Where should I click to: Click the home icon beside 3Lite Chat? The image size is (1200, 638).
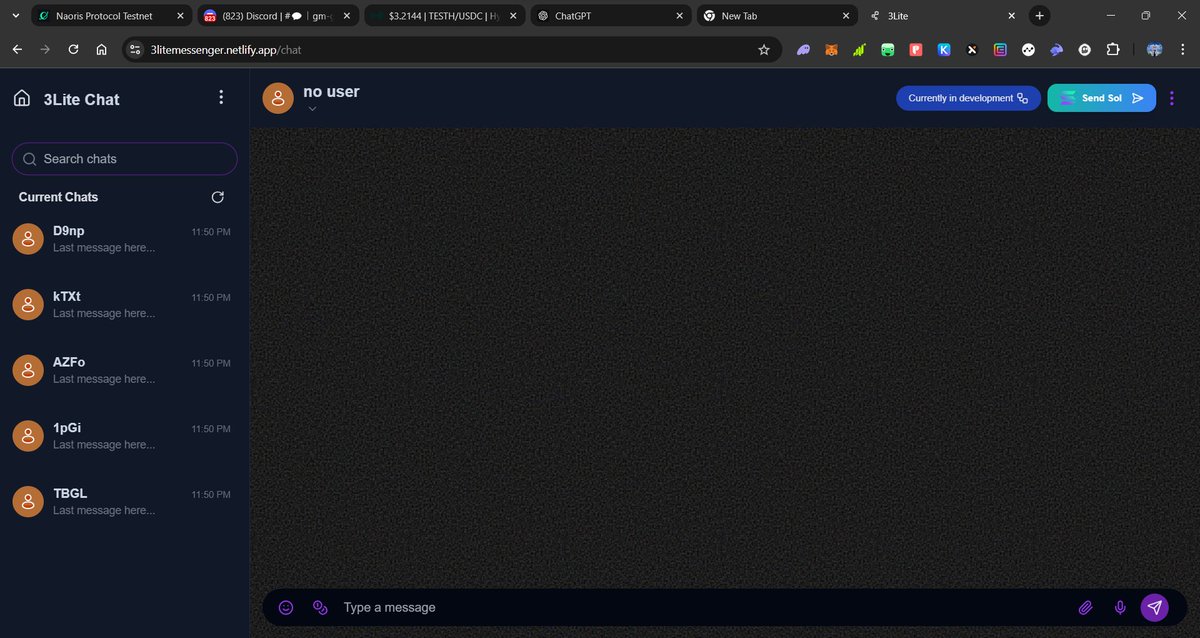[22, 98]
